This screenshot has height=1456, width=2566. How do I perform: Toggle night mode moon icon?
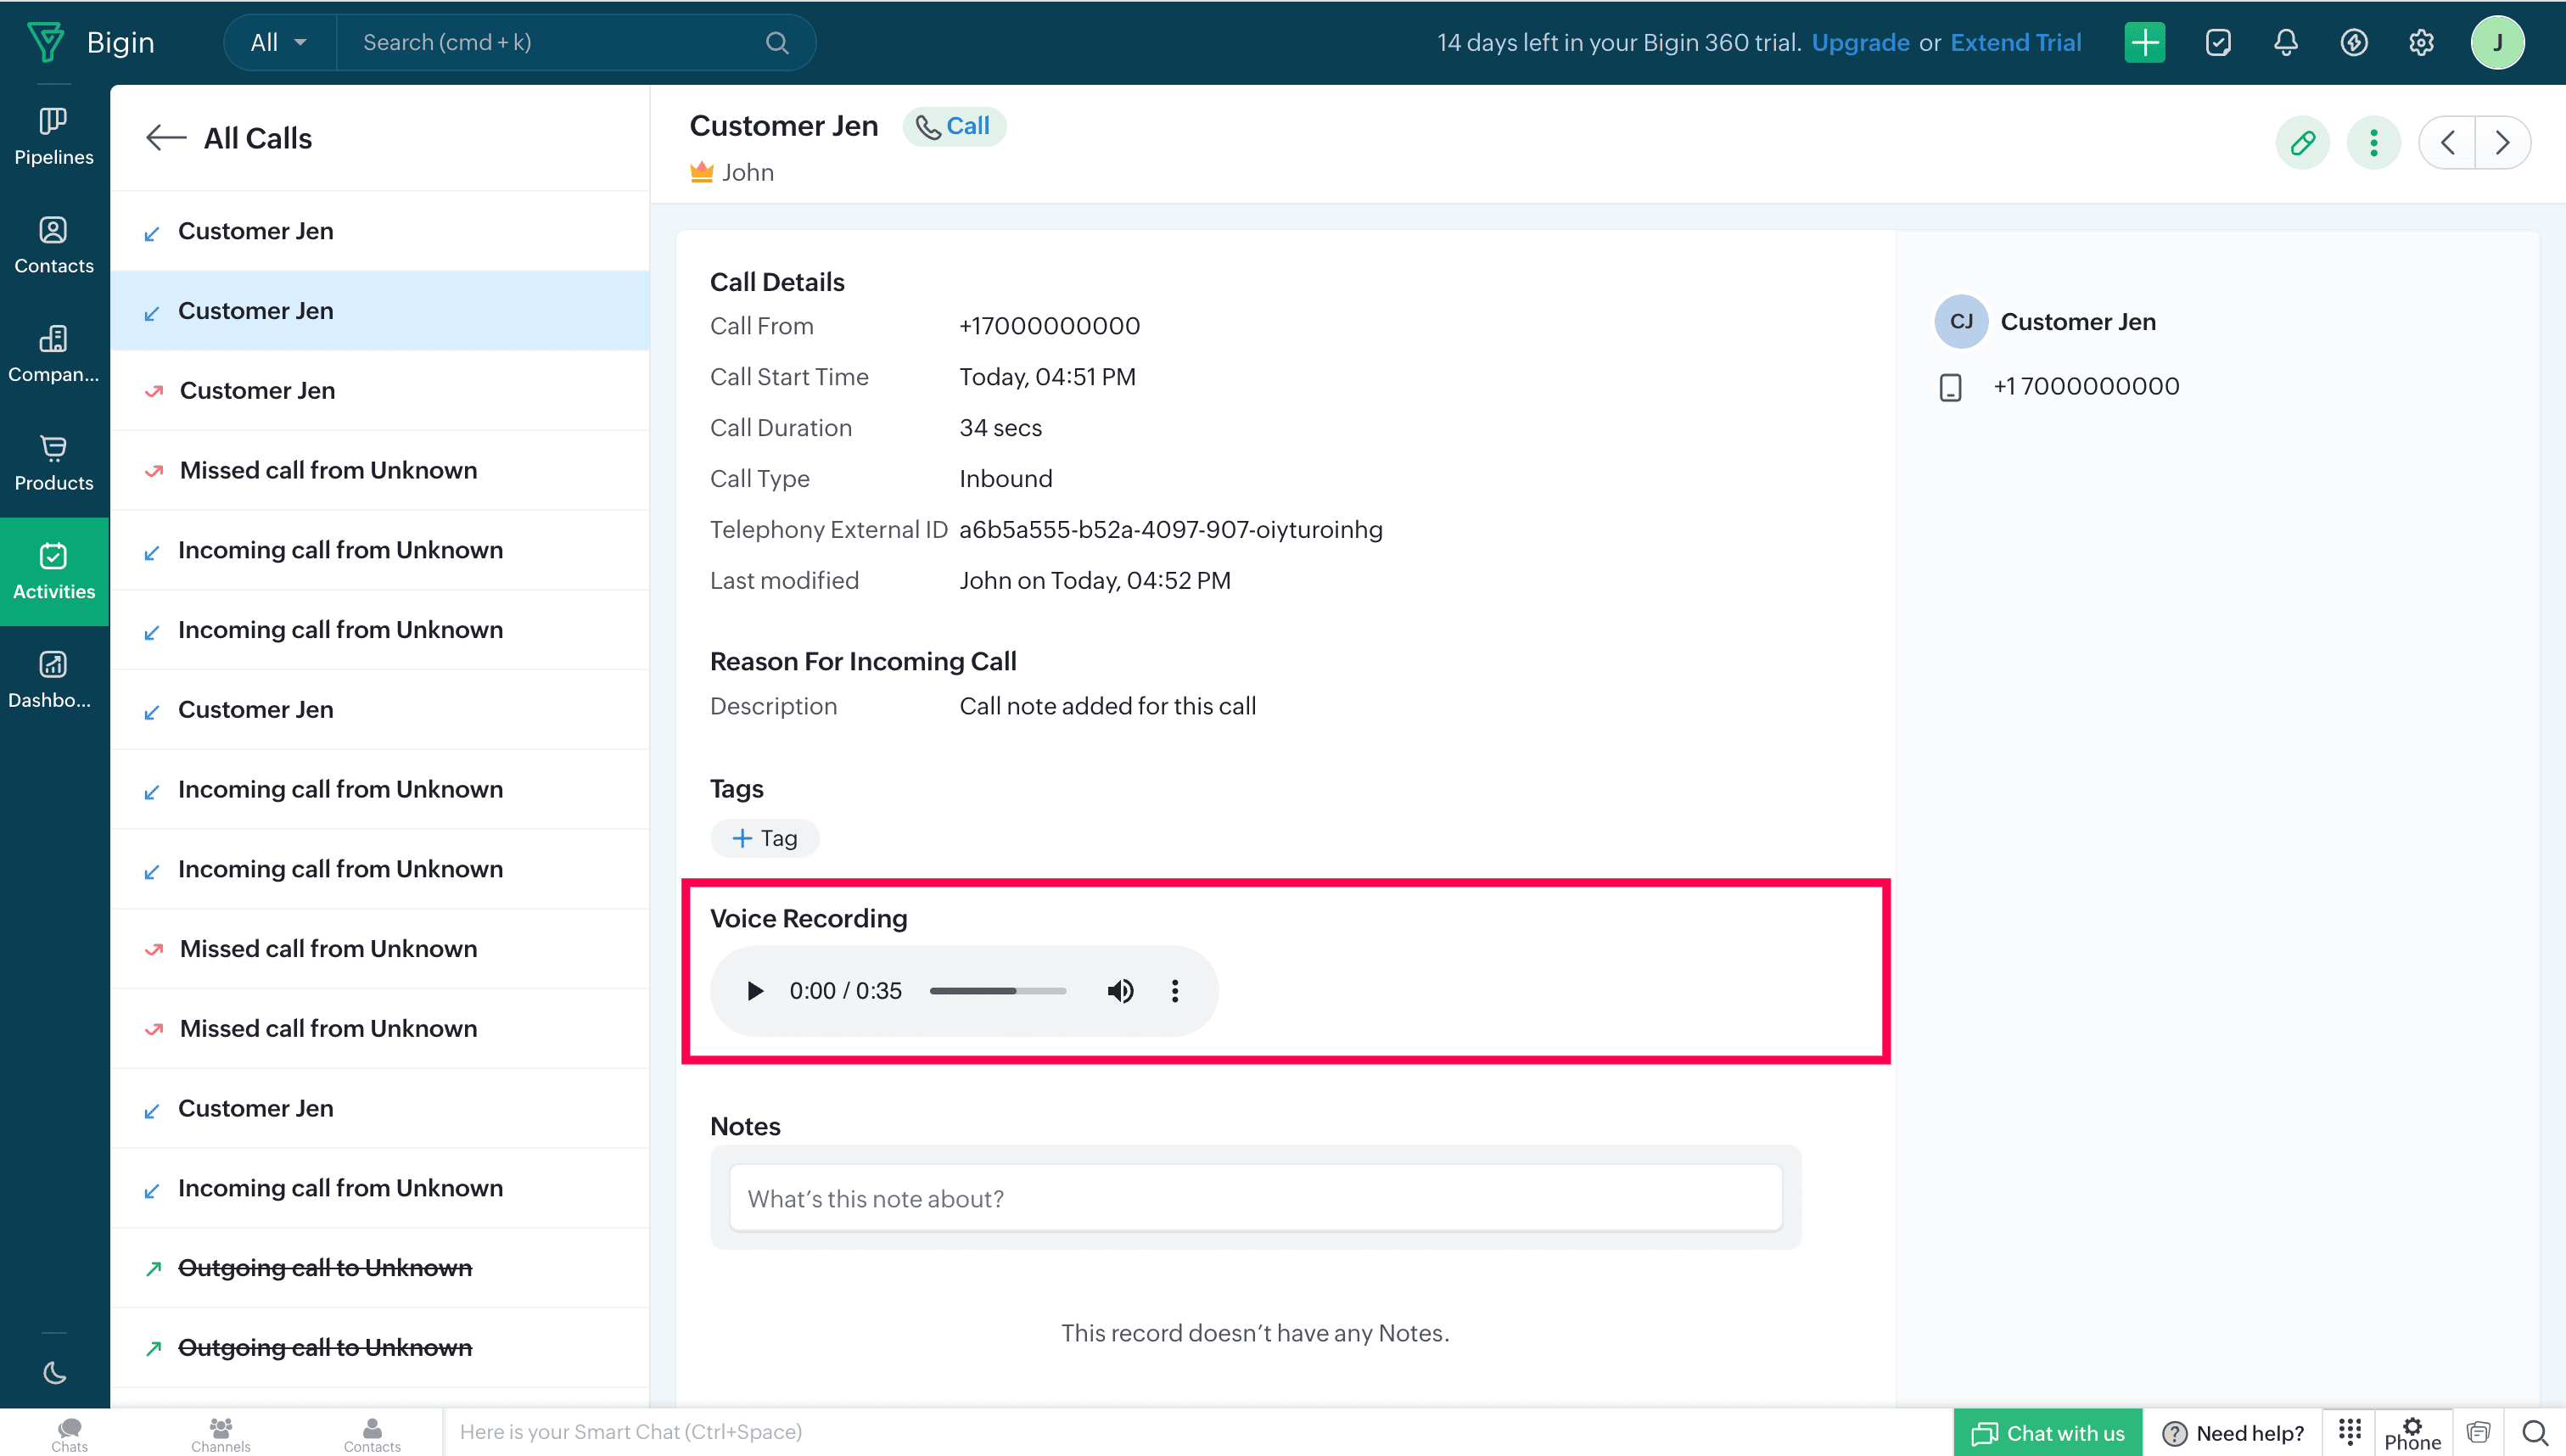click(54, 1373)
